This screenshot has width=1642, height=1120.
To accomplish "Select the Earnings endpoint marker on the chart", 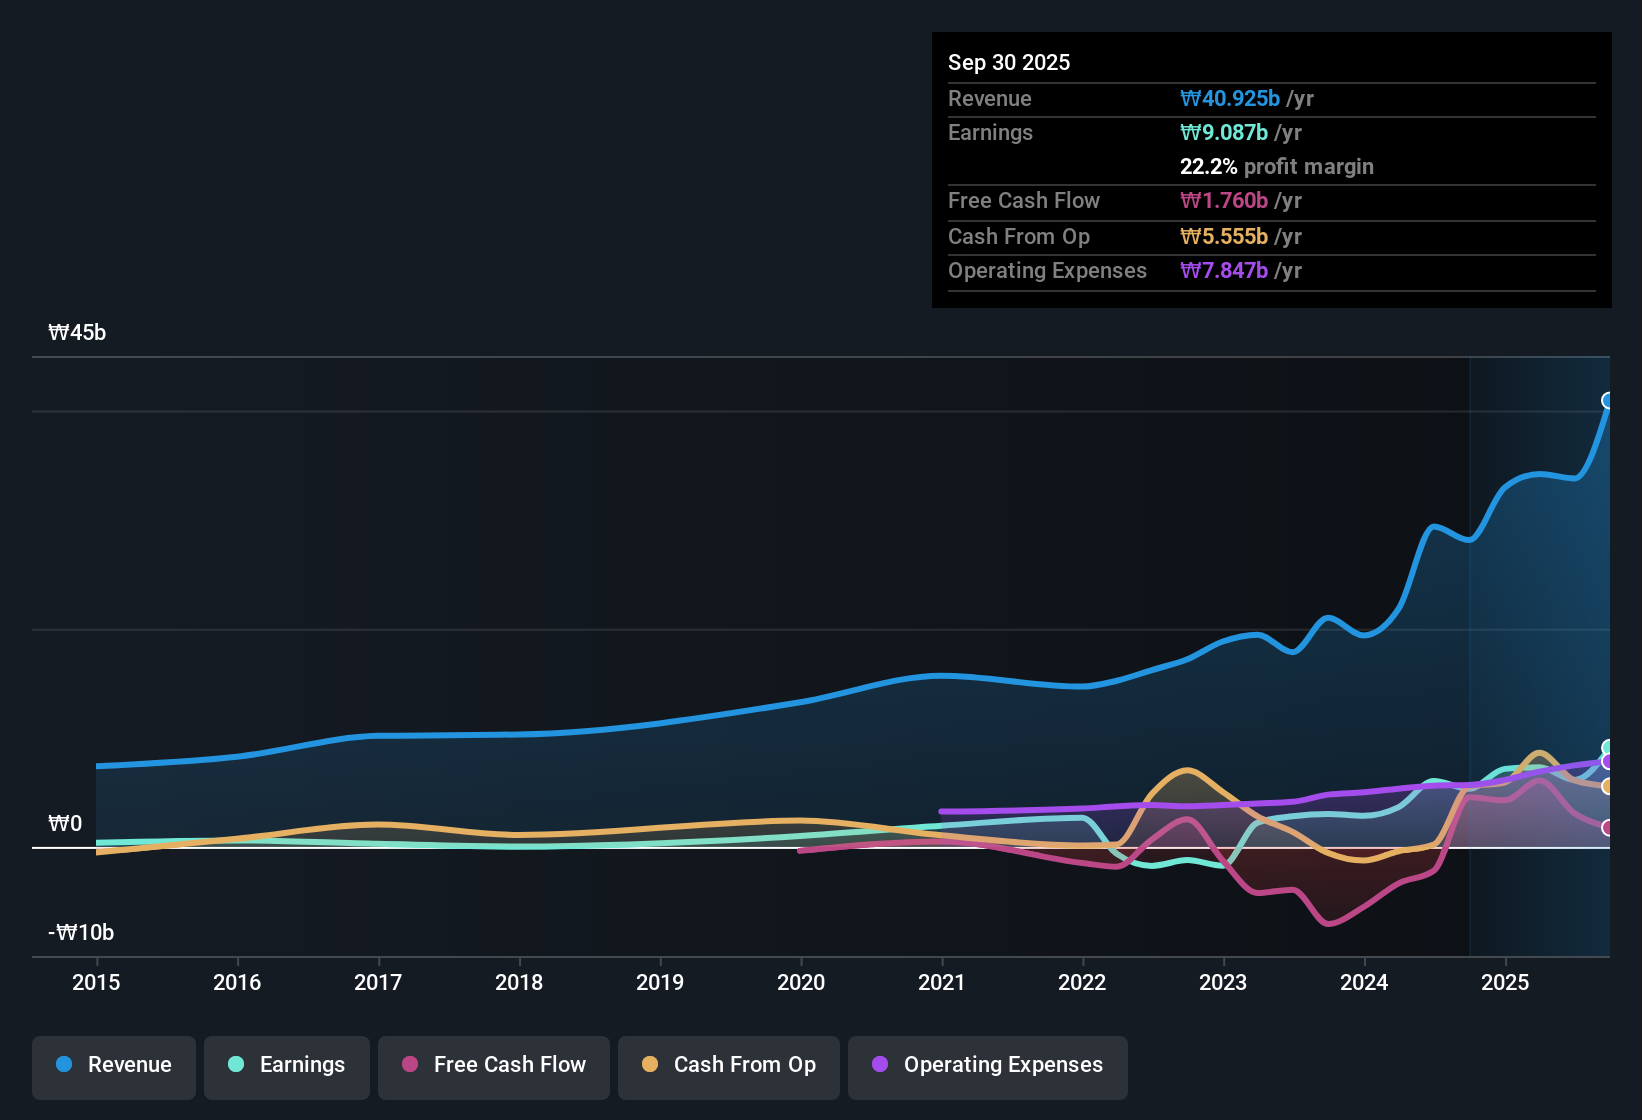I will (1608, 745).
